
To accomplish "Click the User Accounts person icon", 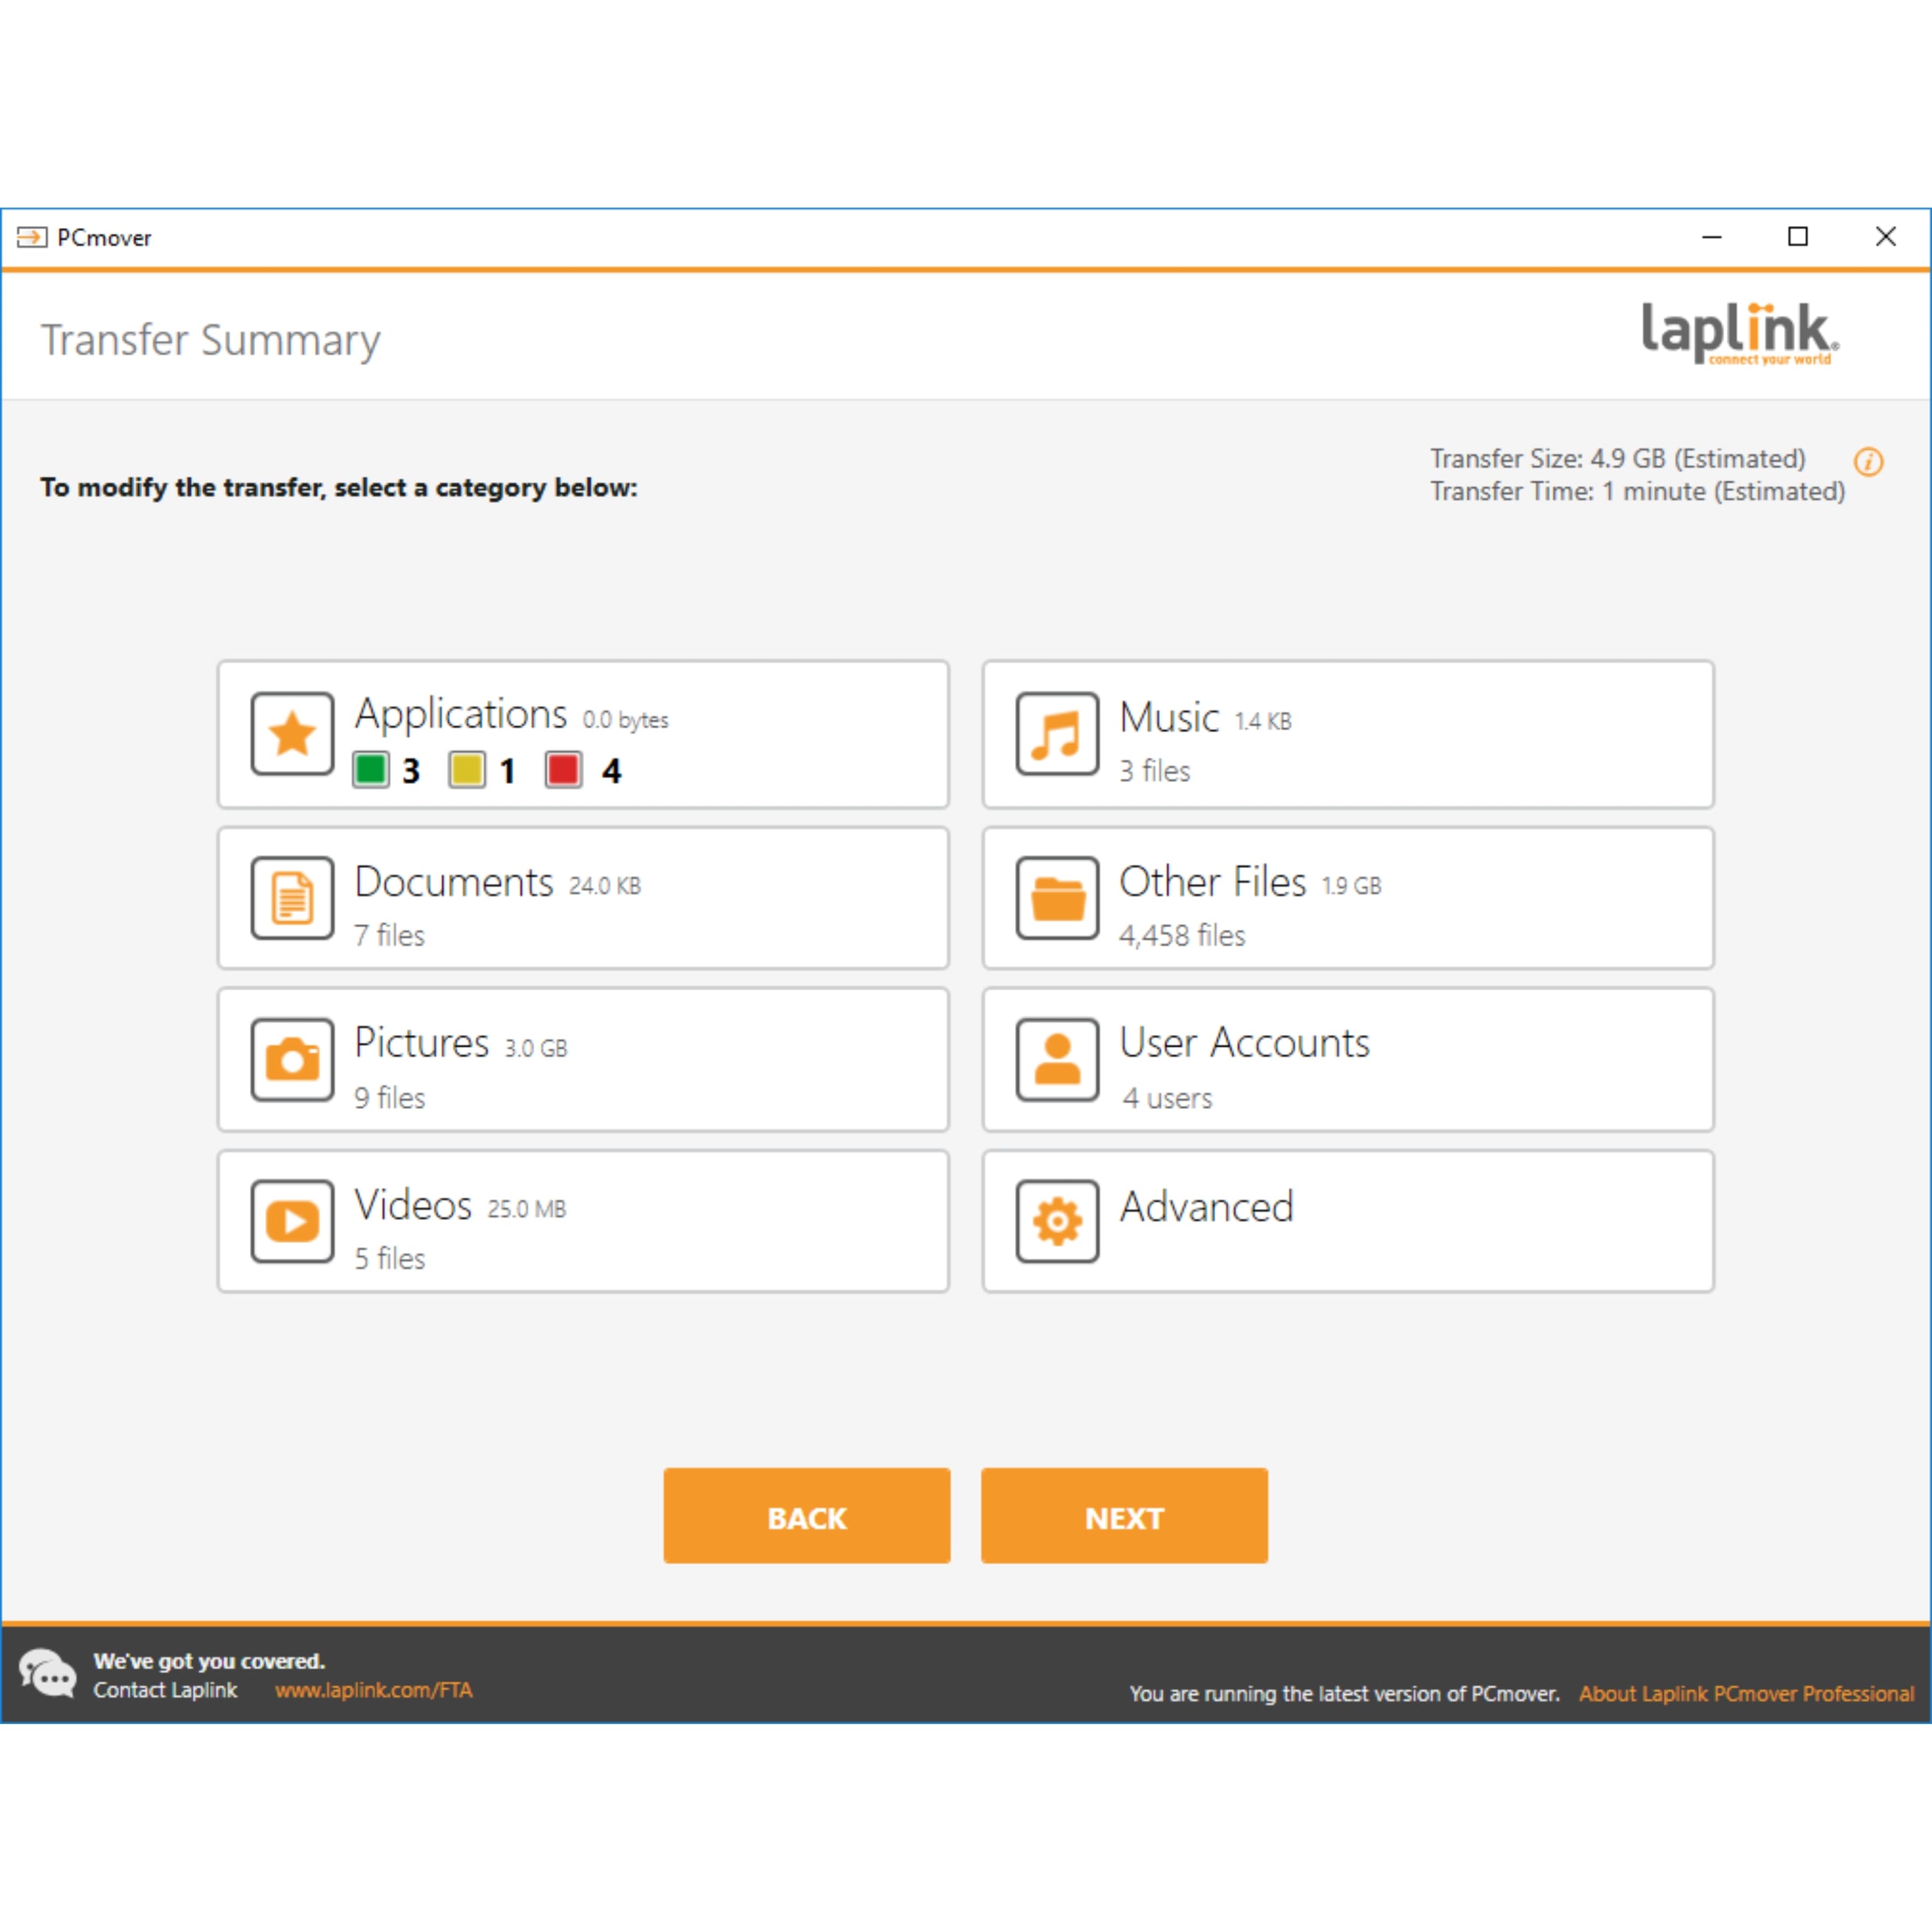I will [x=1057, y=1059].
